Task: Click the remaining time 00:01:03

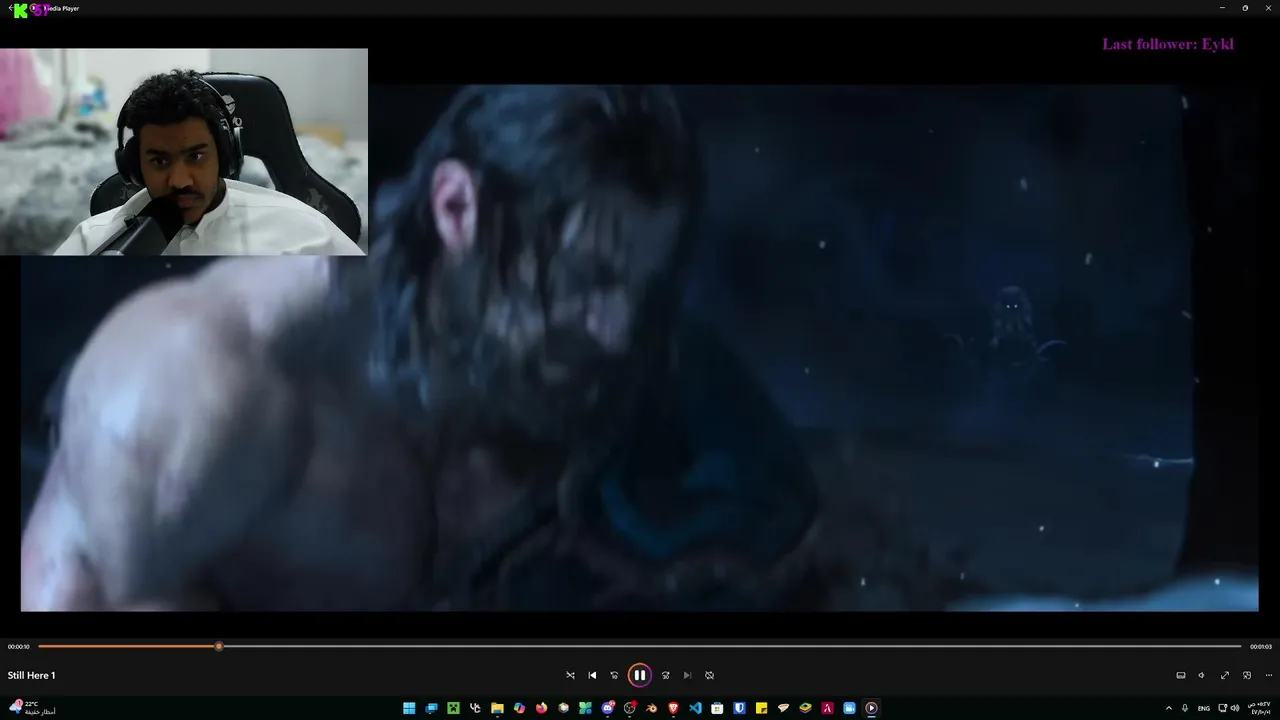Action: [x=1261, y=647]
